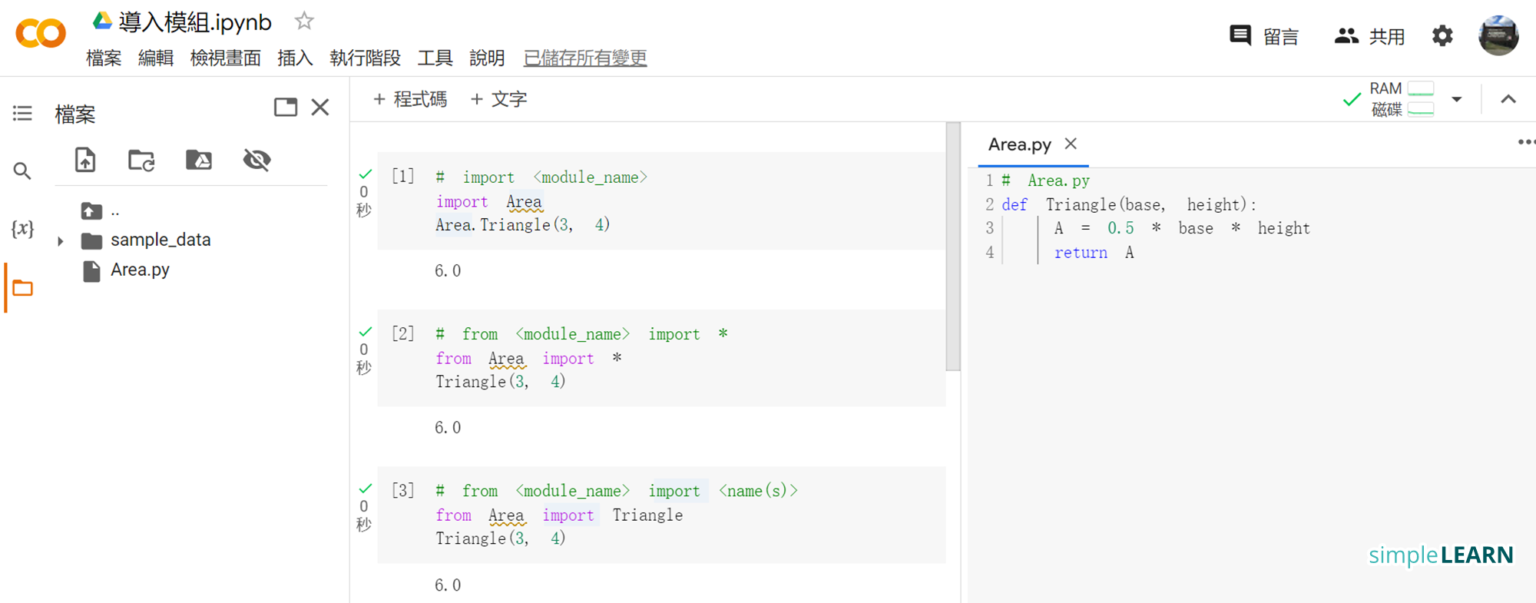1536x603 pixels.
Task: Open the 執行階段 menu
Action: point(365,58)
